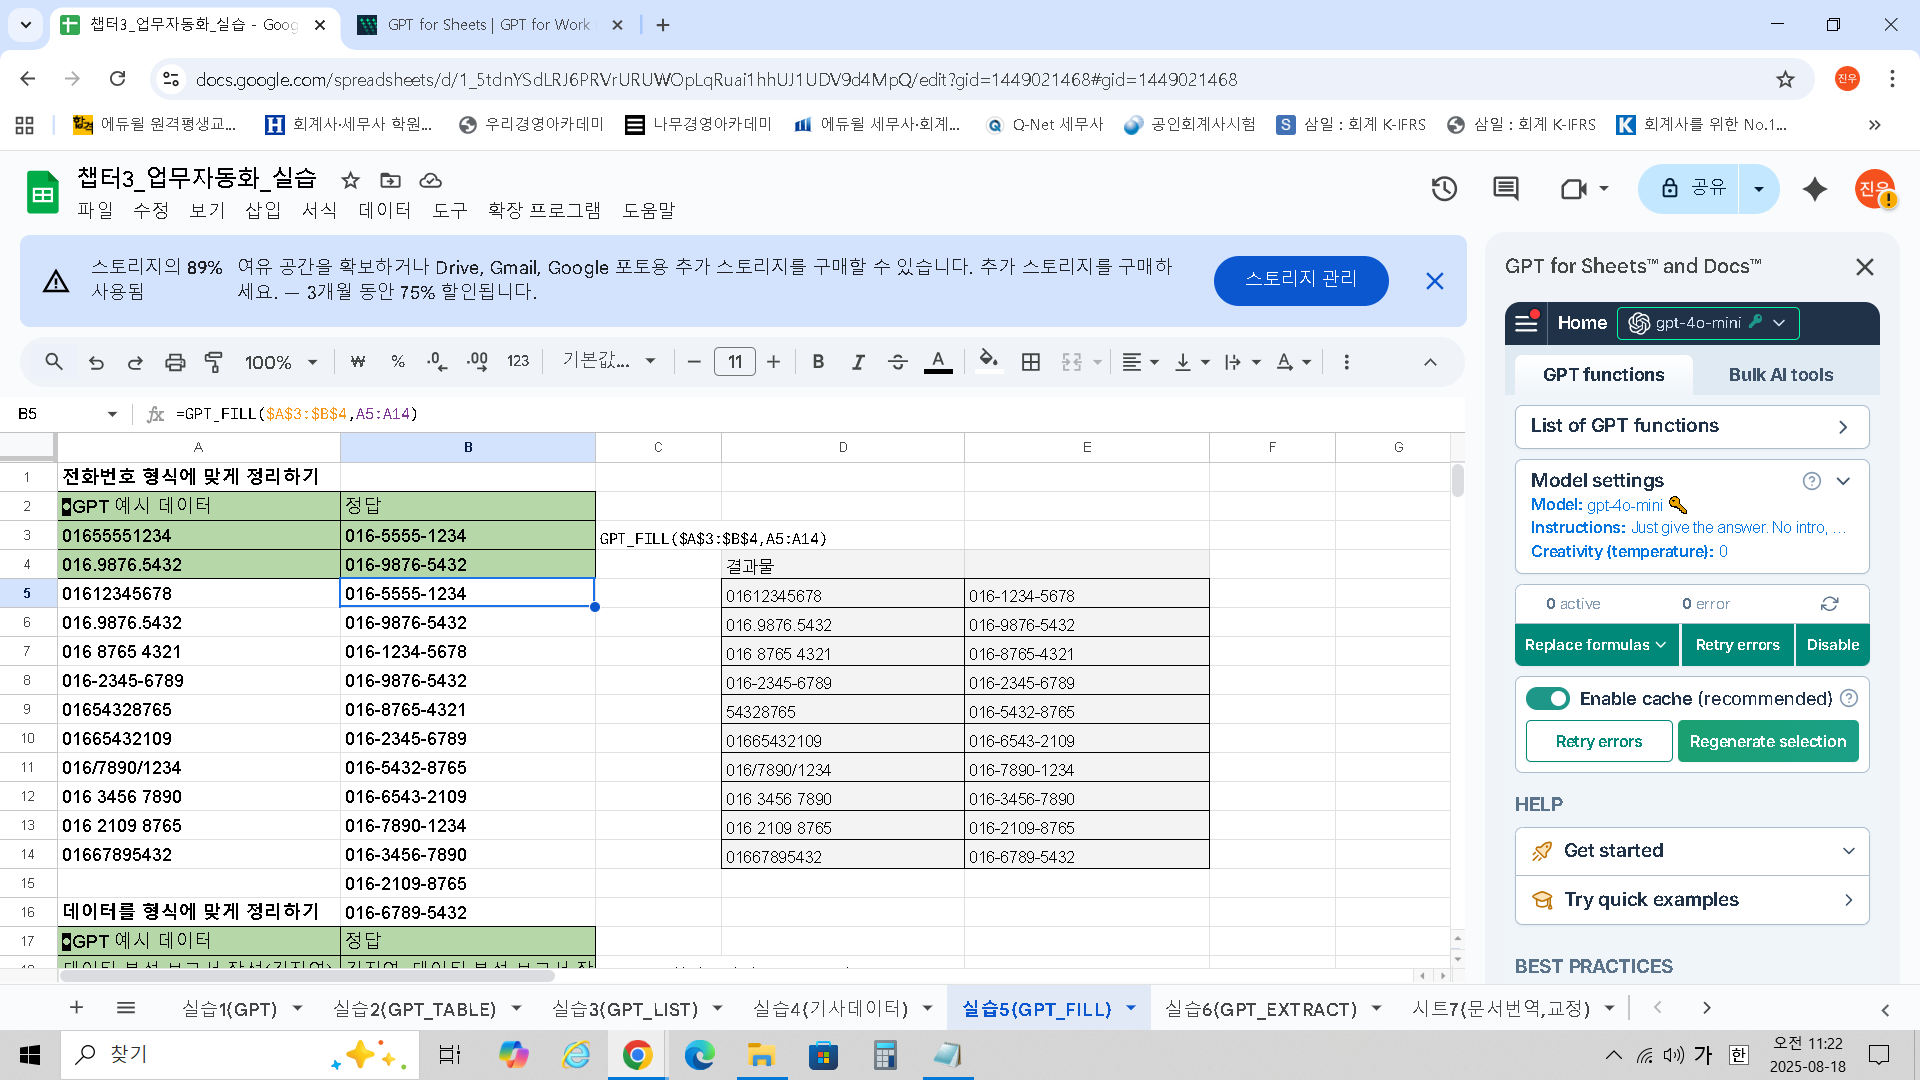This screenshot has height=1080, width=1920.
Task: Open the 파일 menu
Action: pyautogui.click(x=95, y=210)
